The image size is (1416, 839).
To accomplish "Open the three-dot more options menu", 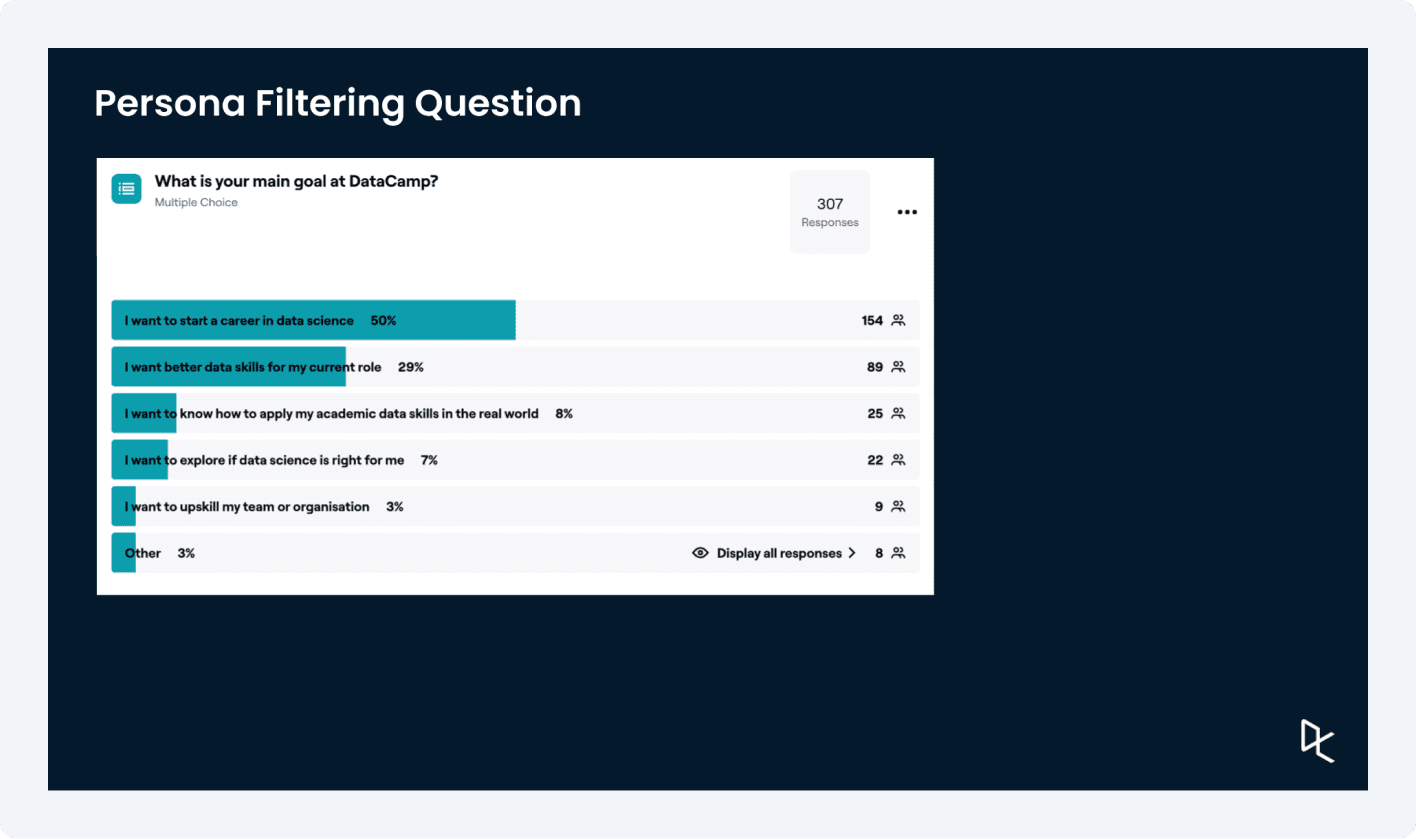I will pos(907,212).
